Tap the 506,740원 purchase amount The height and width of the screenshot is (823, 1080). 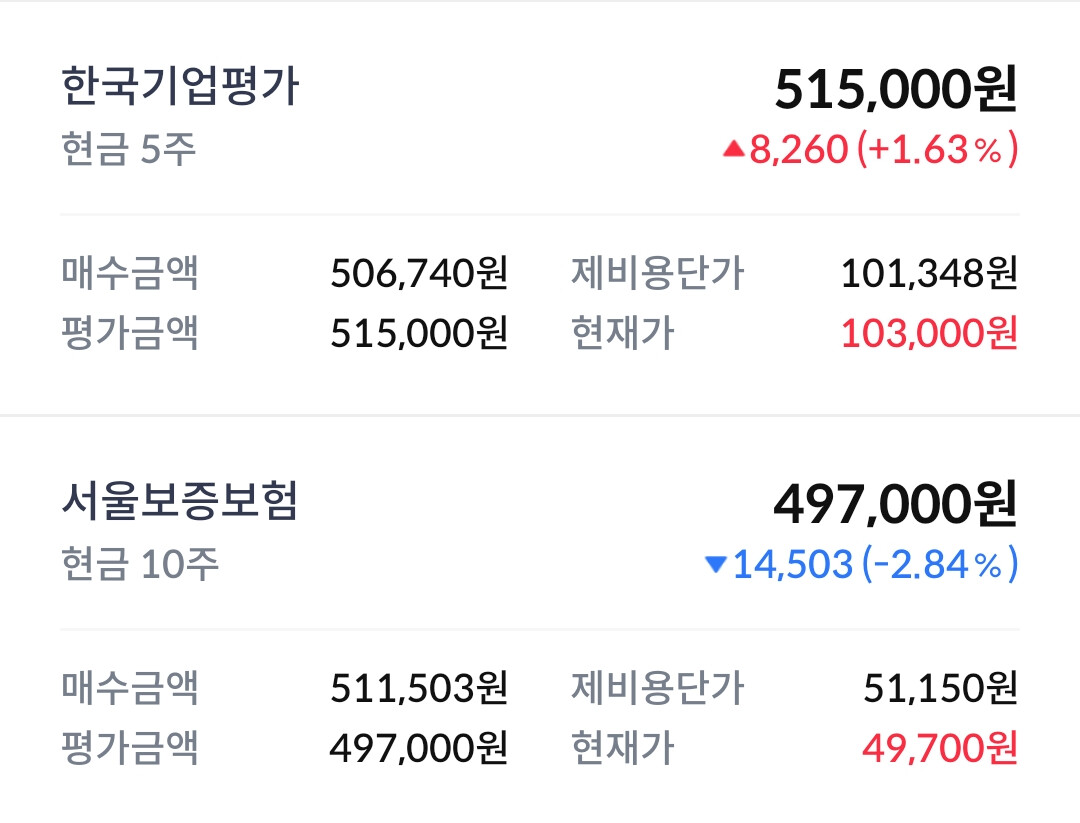(x=419, y=272)
